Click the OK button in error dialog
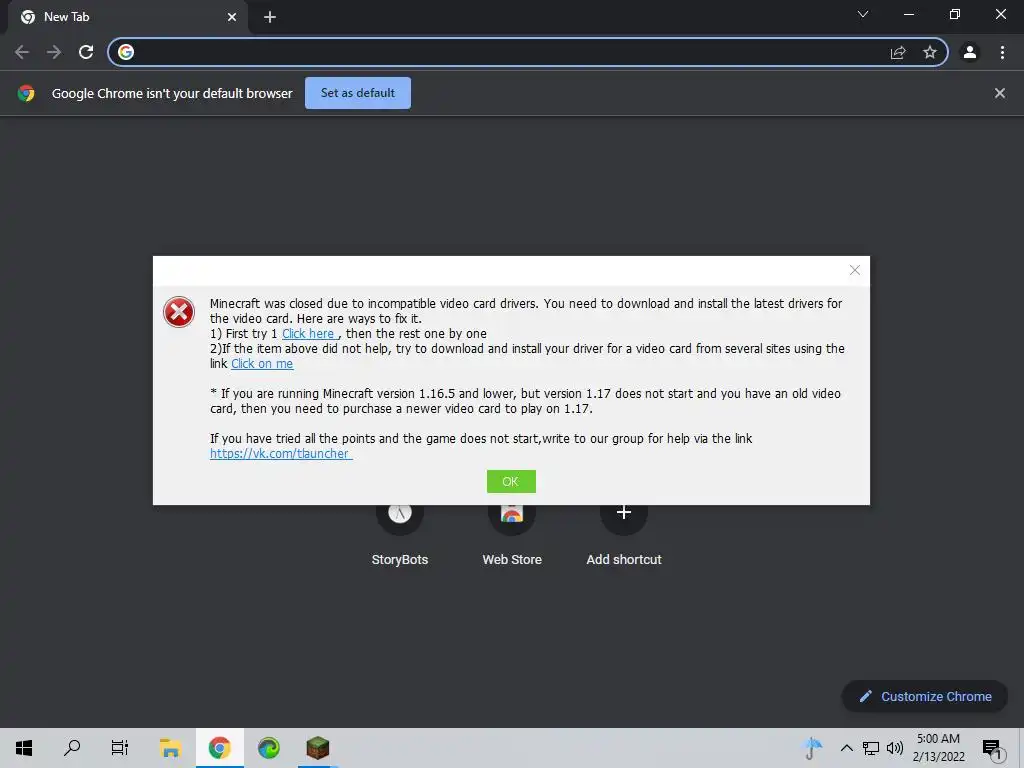The image size is (1024, 768). coord(511,481)
